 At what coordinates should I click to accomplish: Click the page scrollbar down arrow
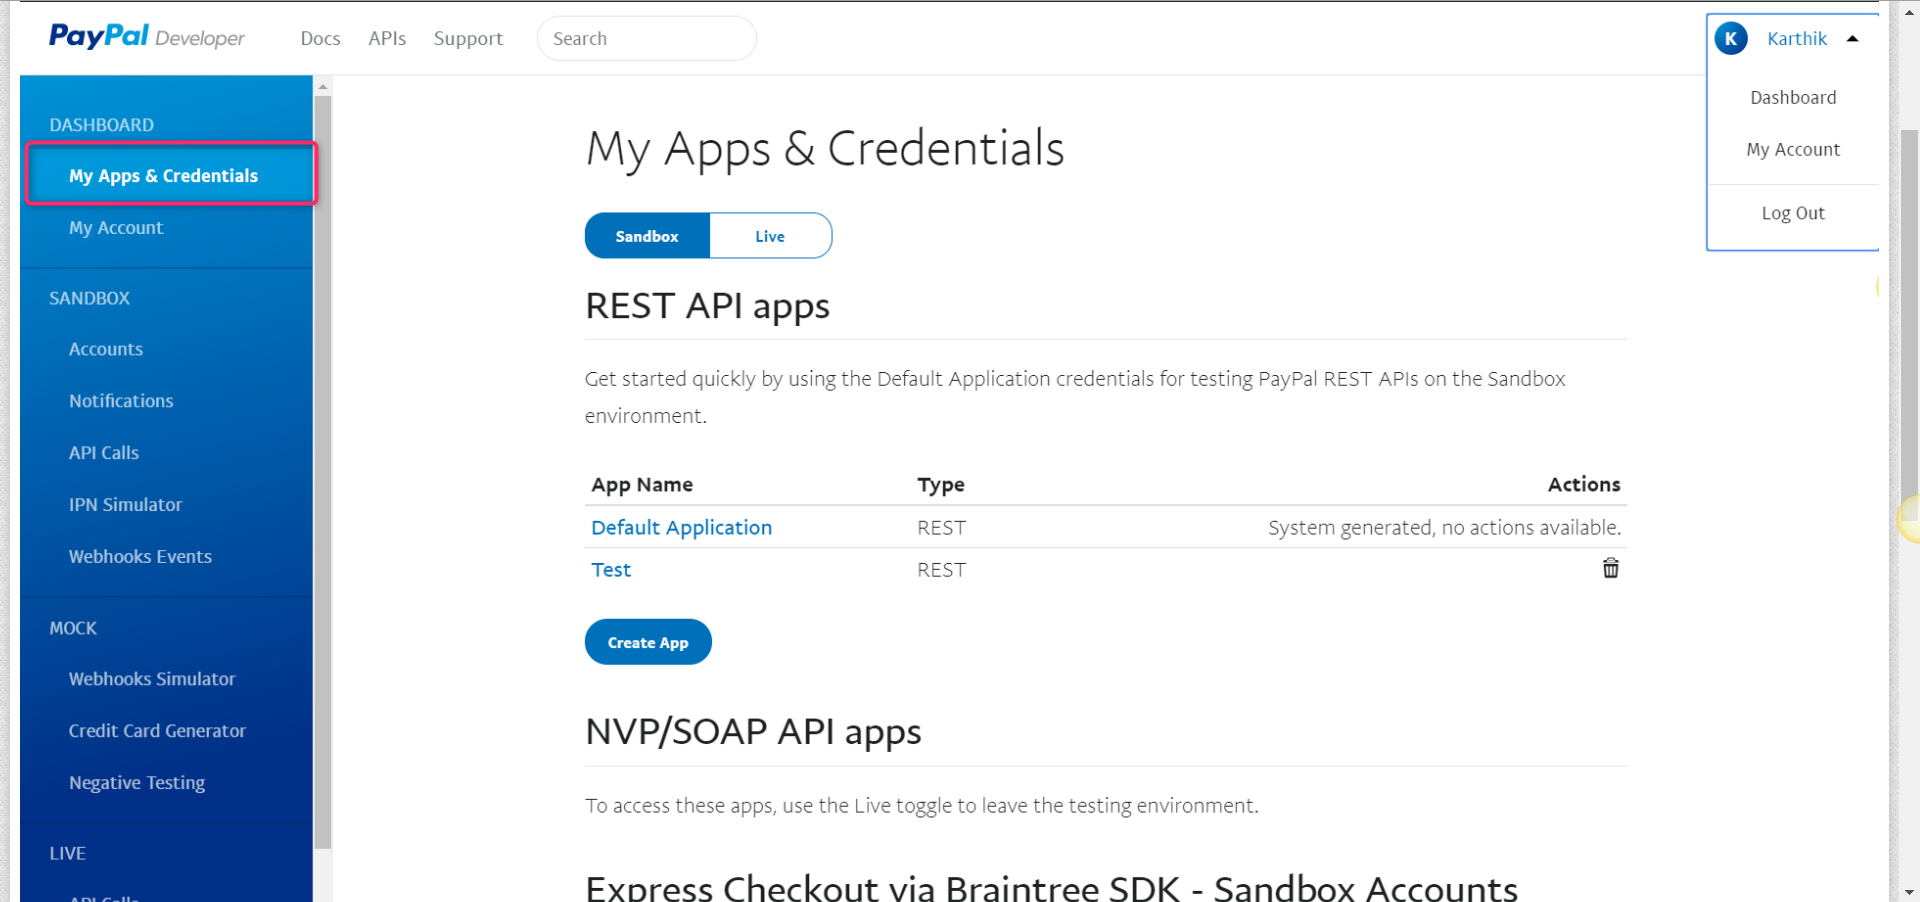[x=1909, y=892]
